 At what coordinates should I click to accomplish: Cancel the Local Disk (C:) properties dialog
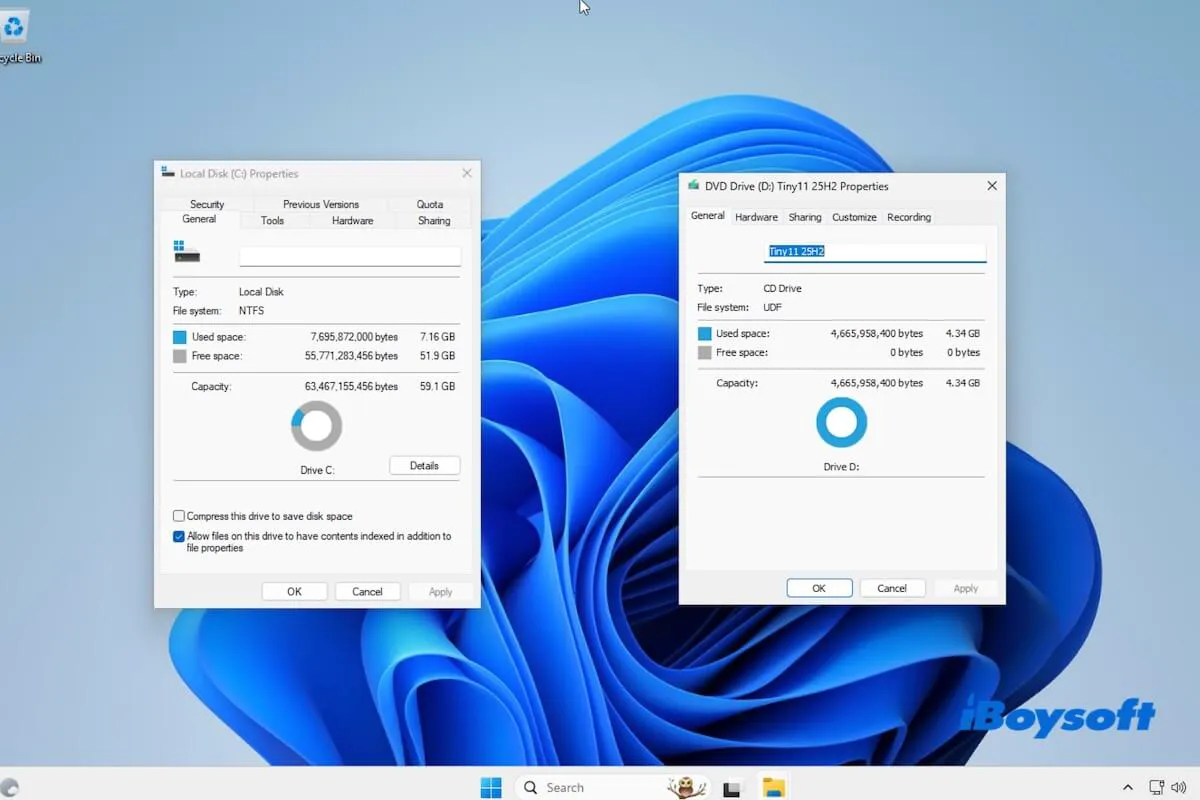tap(367, 591)
